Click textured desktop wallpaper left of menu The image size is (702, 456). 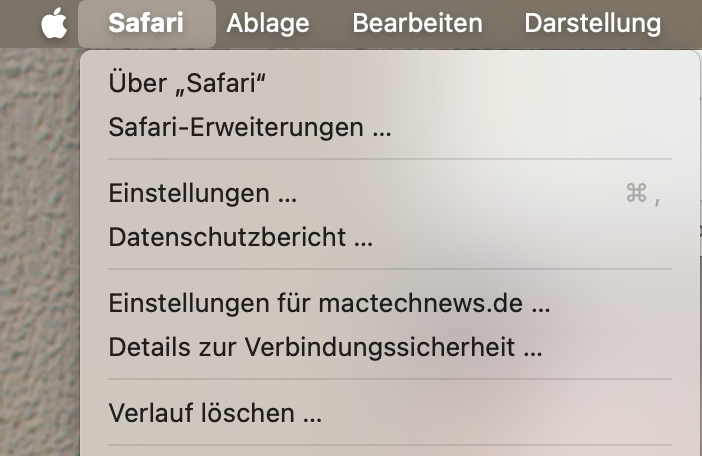[x=39, y=251]
